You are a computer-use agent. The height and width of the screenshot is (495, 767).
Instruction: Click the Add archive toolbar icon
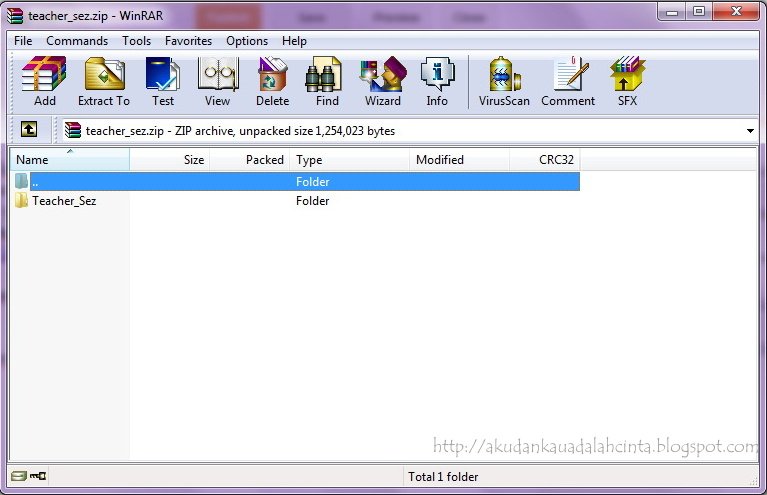click(x=44, y=81)
